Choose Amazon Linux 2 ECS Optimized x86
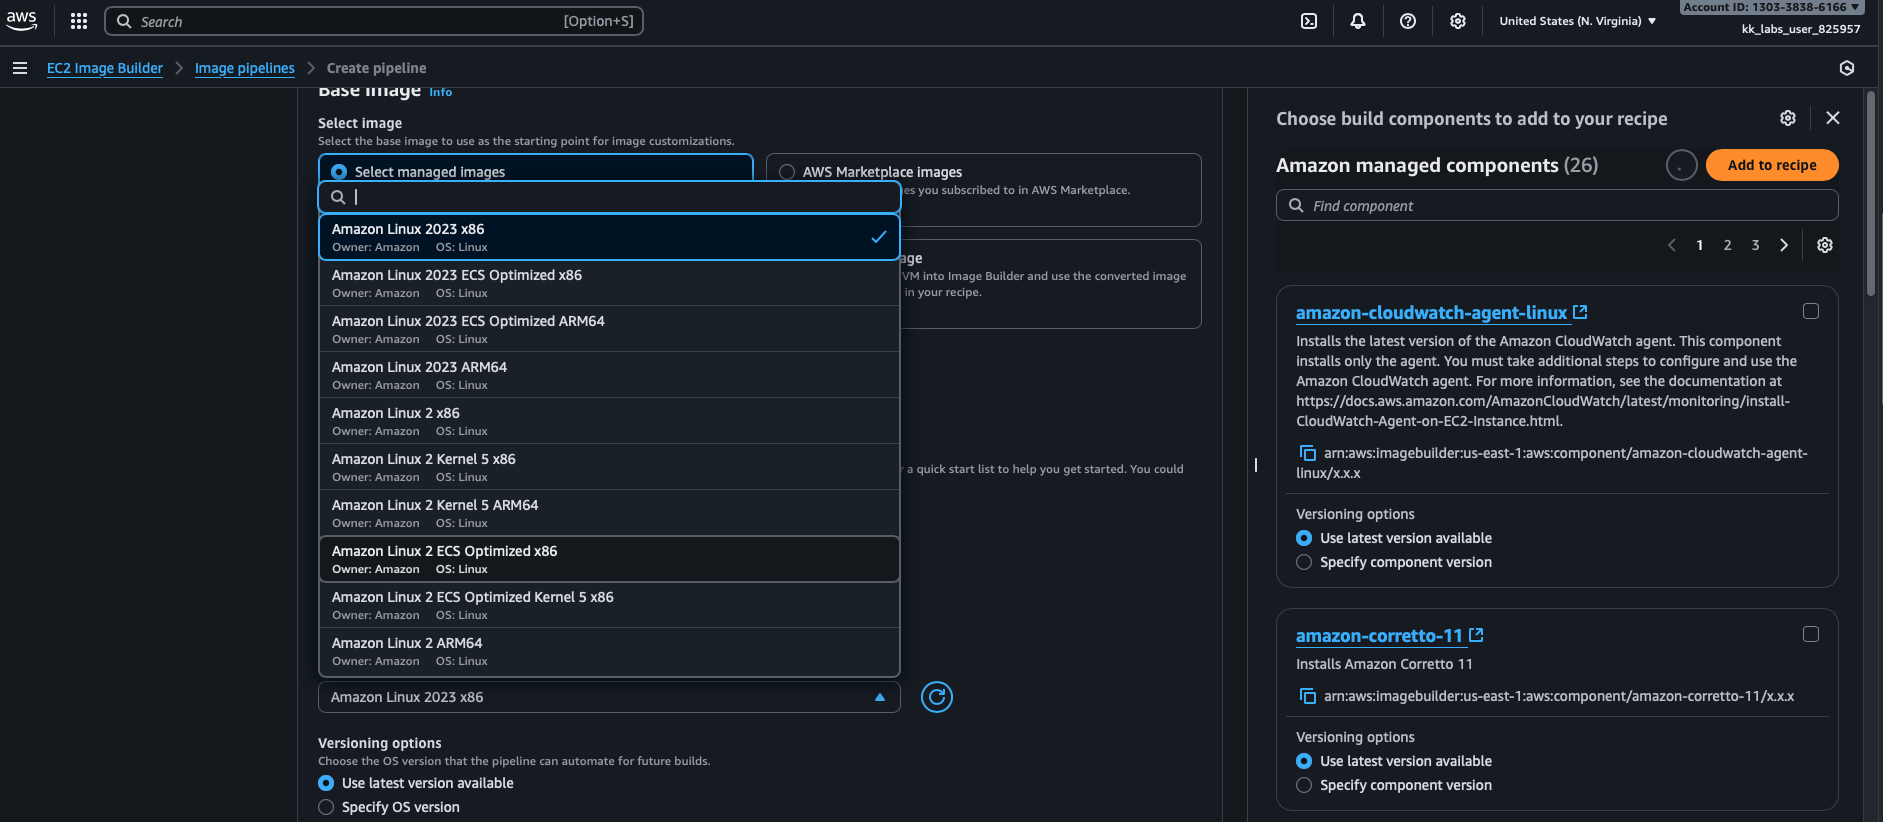Screen dimensions: 1883x822 (609, 559)
